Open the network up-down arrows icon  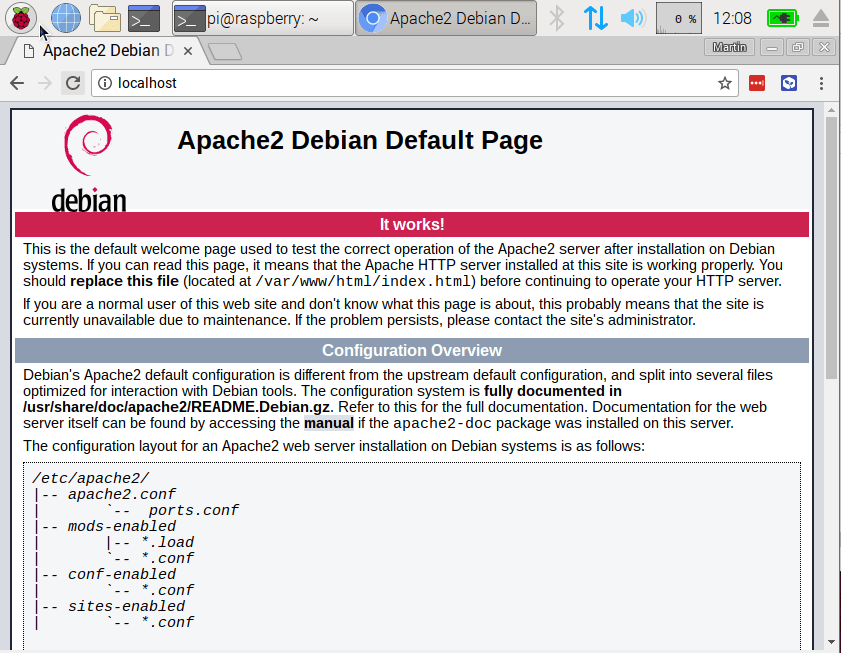(595, 18)
